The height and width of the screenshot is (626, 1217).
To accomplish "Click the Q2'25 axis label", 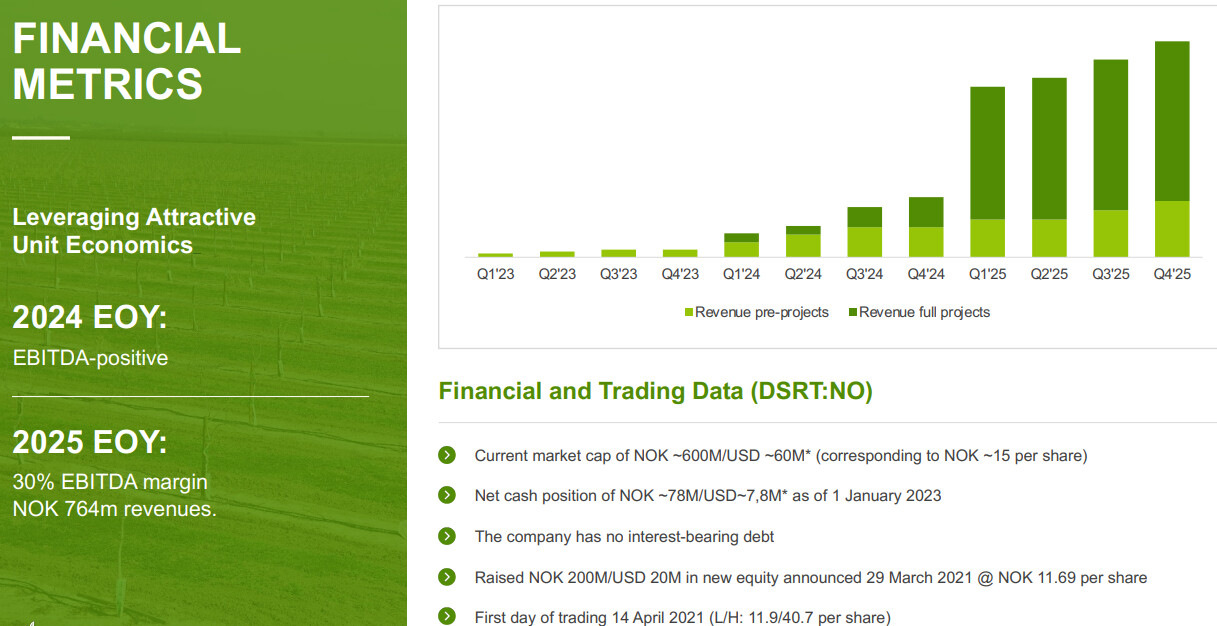I will (x=1049, y=274).
